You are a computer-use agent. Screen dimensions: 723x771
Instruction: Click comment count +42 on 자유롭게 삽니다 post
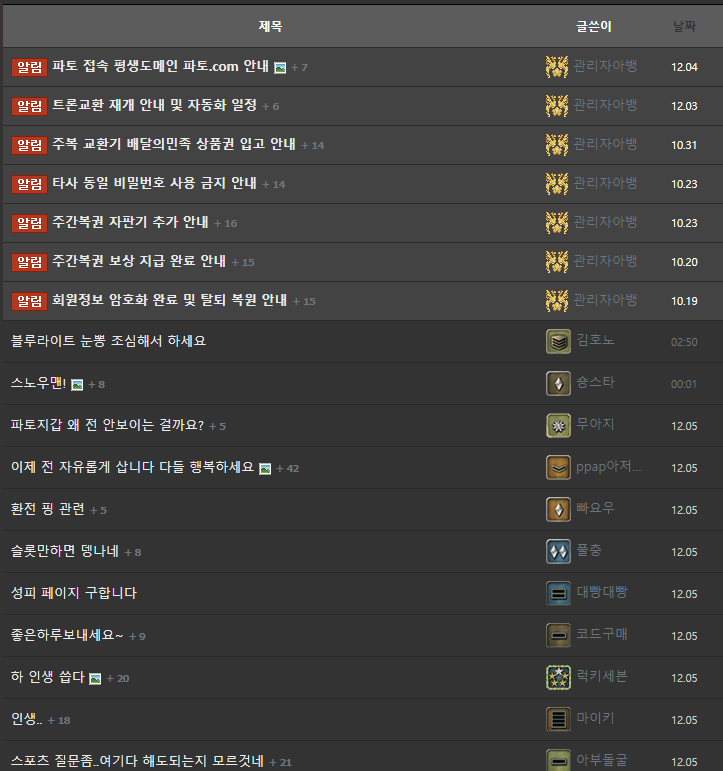point(288,469)
